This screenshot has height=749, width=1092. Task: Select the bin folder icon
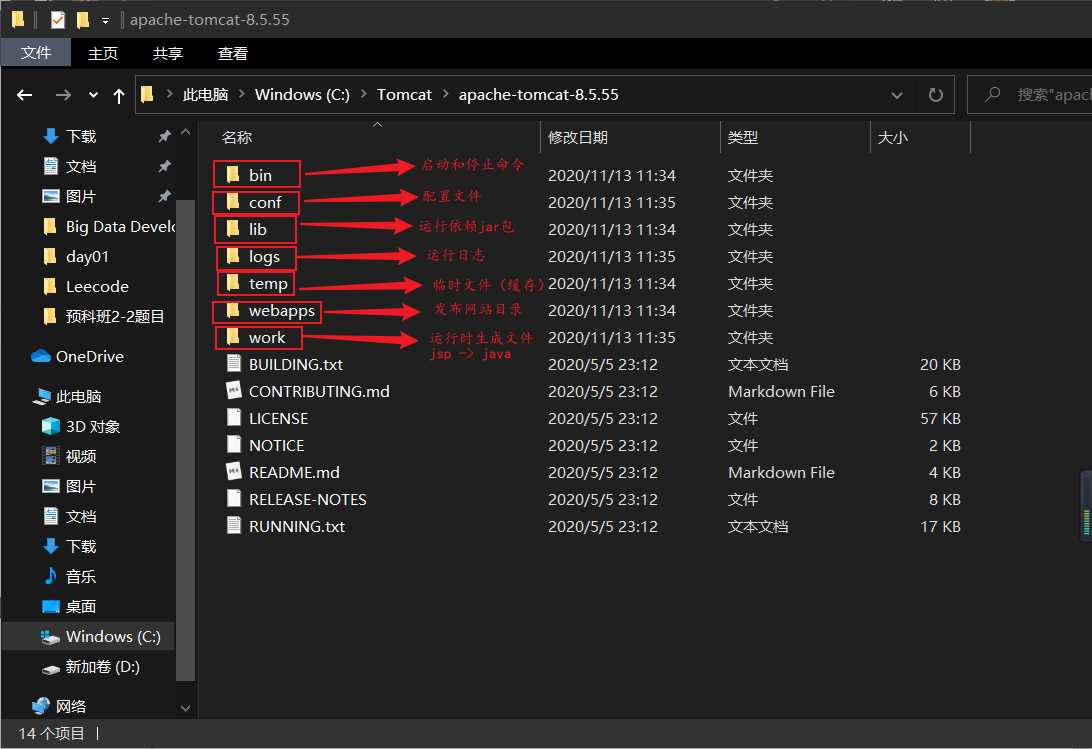[x=233, y=174]
